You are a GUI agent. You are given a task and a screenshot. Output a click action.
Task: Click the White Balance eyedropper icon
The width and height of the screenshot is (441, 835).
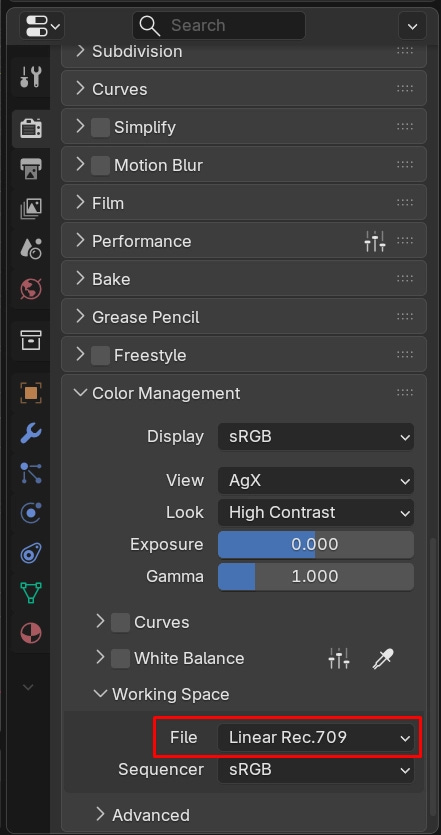(x=382, y=659)
